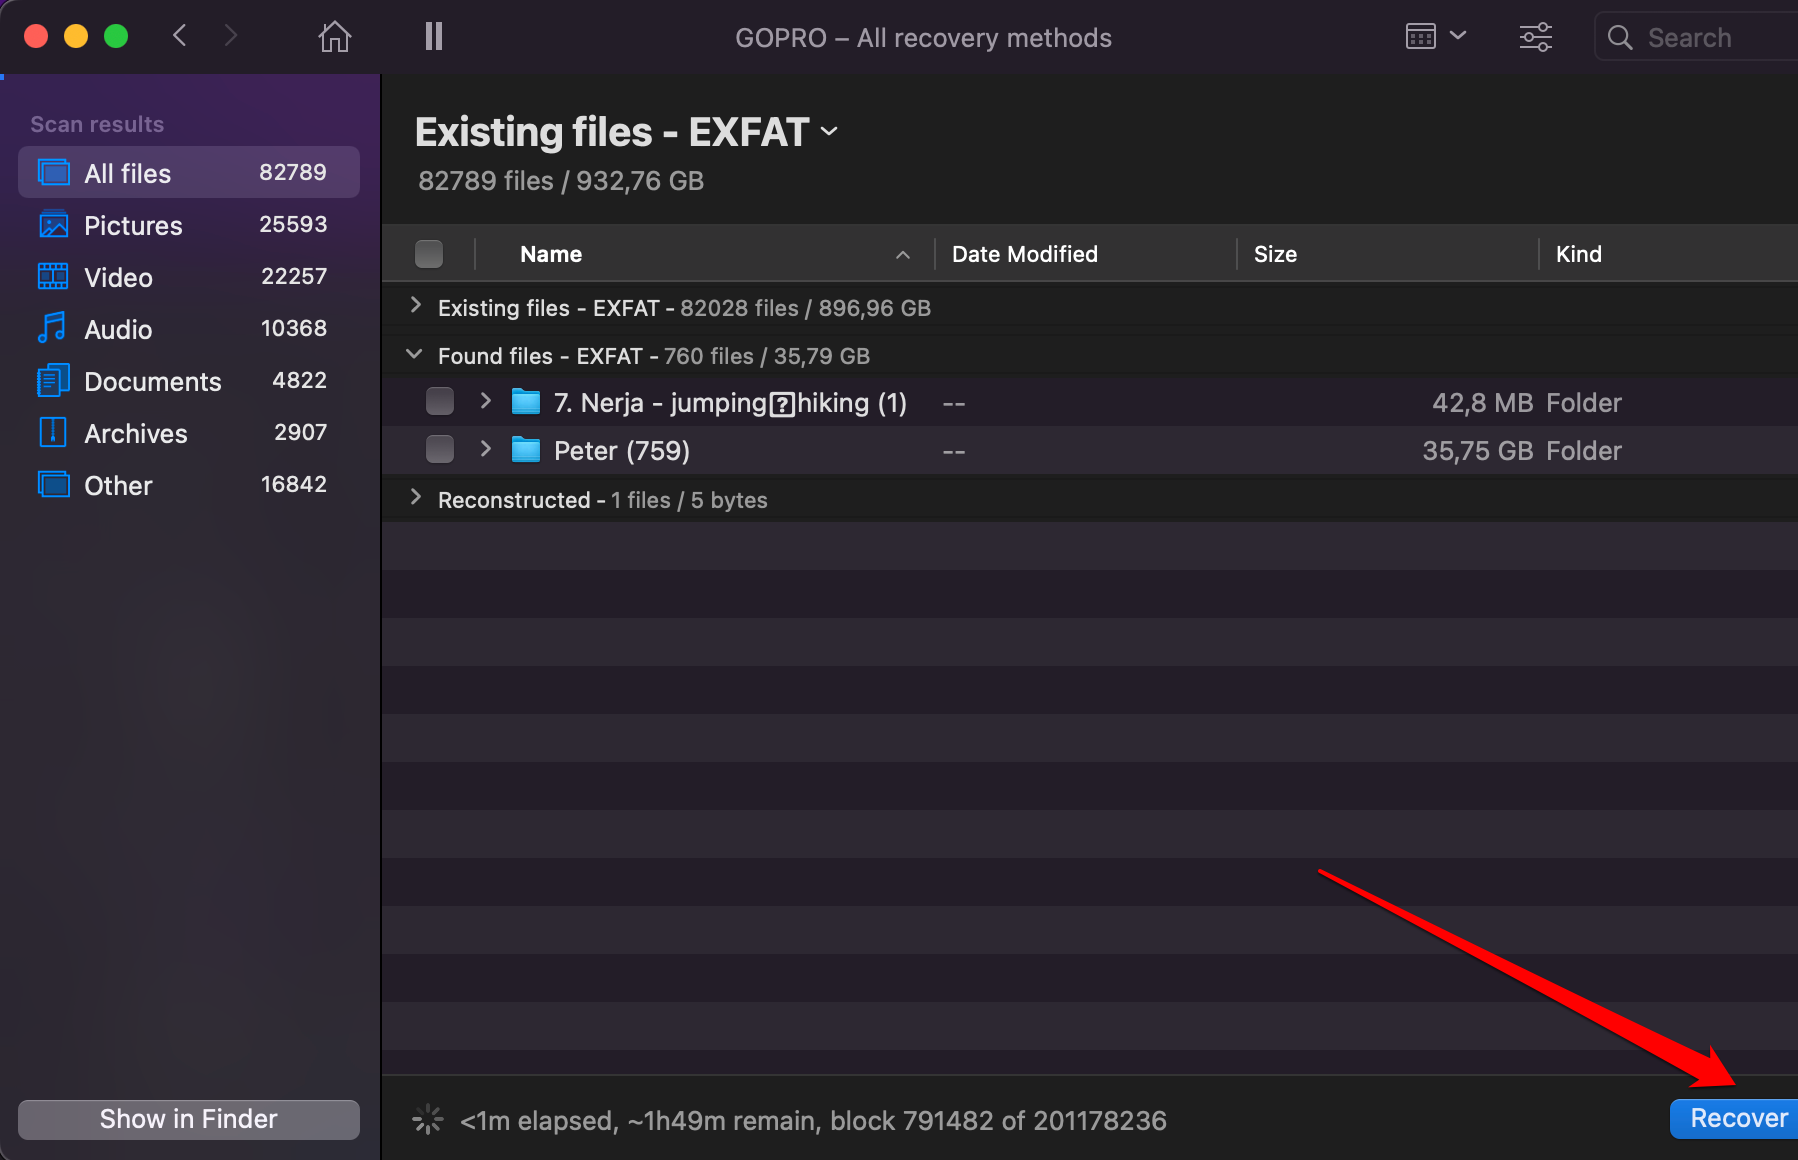Expand the Peter (759) folder chevron
This screenshot has height=1160, width=1798.
click(x=486, y=449)
